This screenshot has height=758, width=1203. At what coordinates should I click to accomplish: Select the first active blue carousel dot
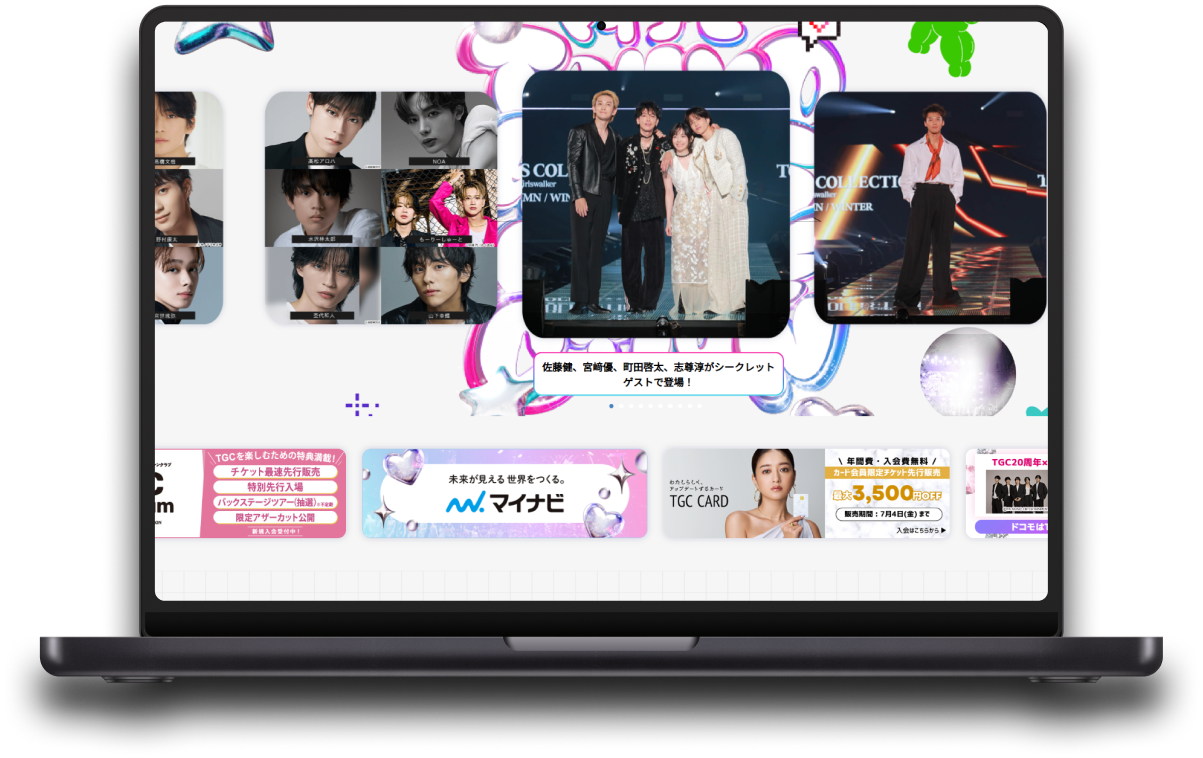(x=611, y=406)
